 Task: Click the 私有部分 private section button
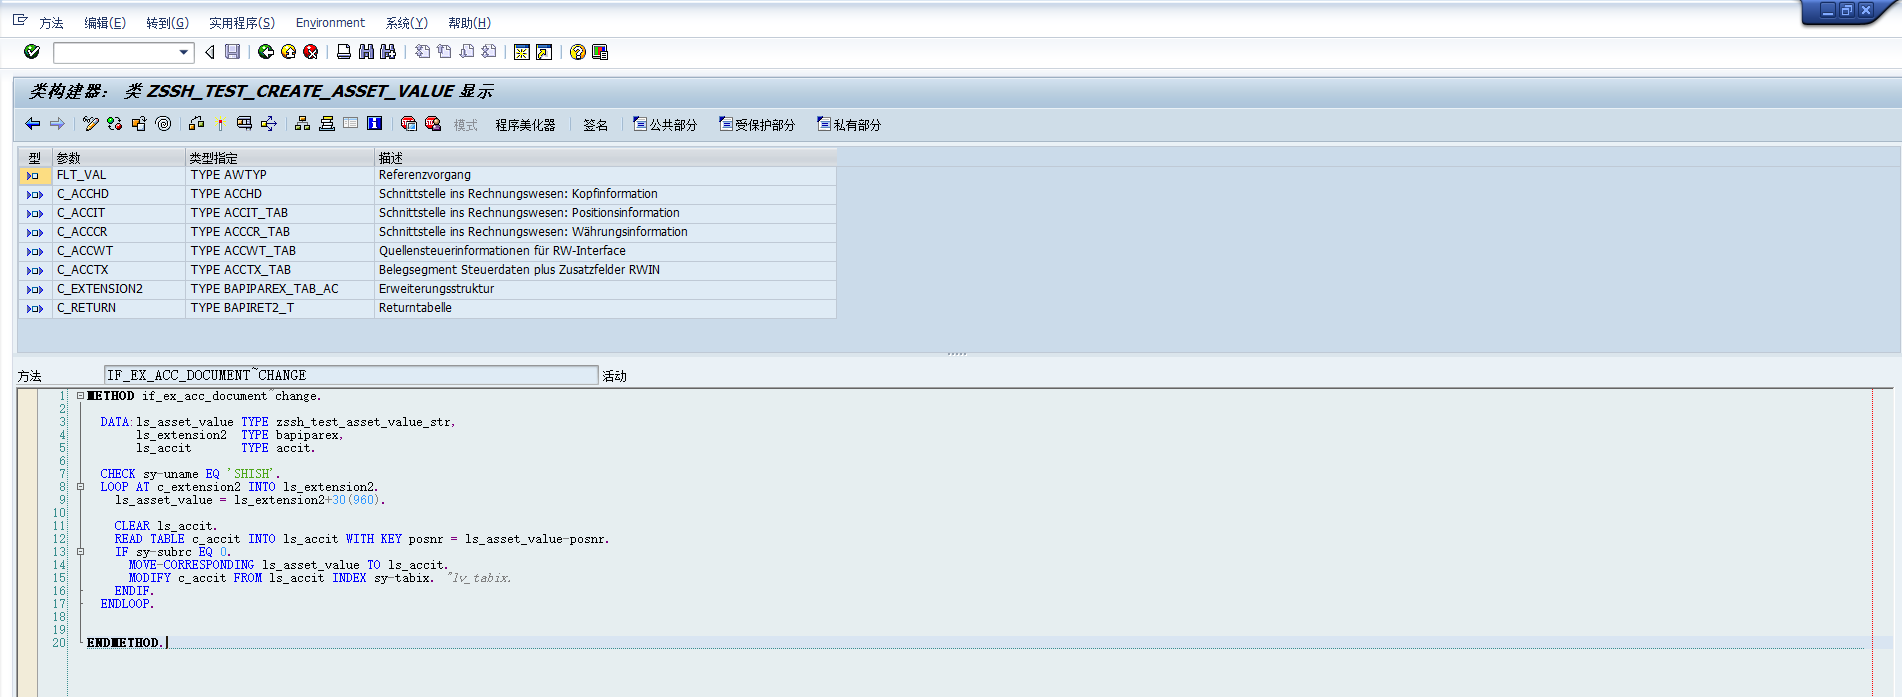(x=849, y=125)
